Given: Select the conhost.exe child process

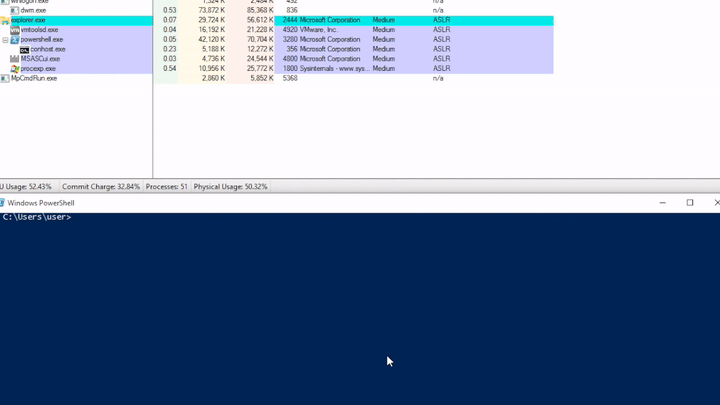Looking at the screenshot, I should pos(48,49).
